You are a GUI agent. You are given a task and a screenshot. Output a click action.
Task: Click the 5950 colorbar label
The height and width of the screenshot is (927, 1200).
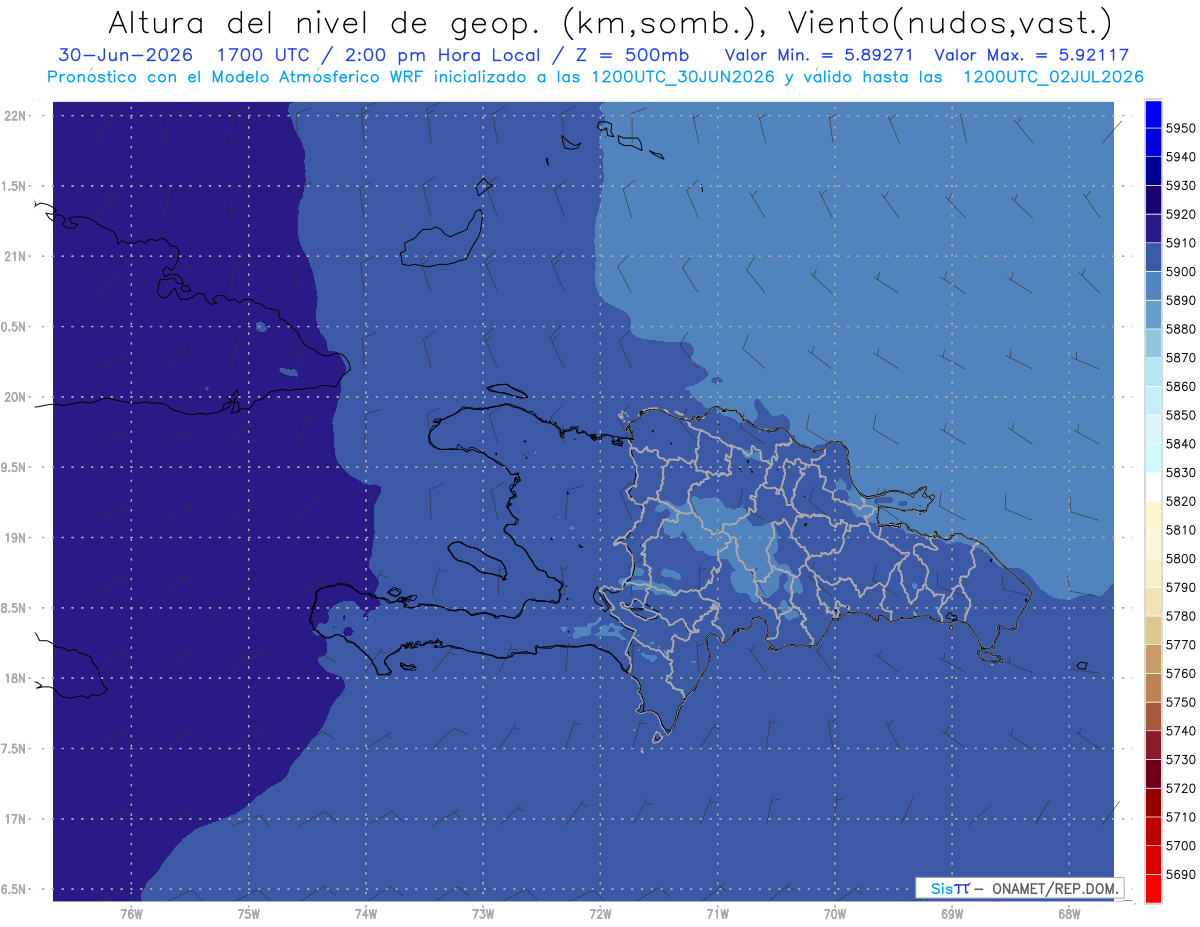(x=1180, y=129)
